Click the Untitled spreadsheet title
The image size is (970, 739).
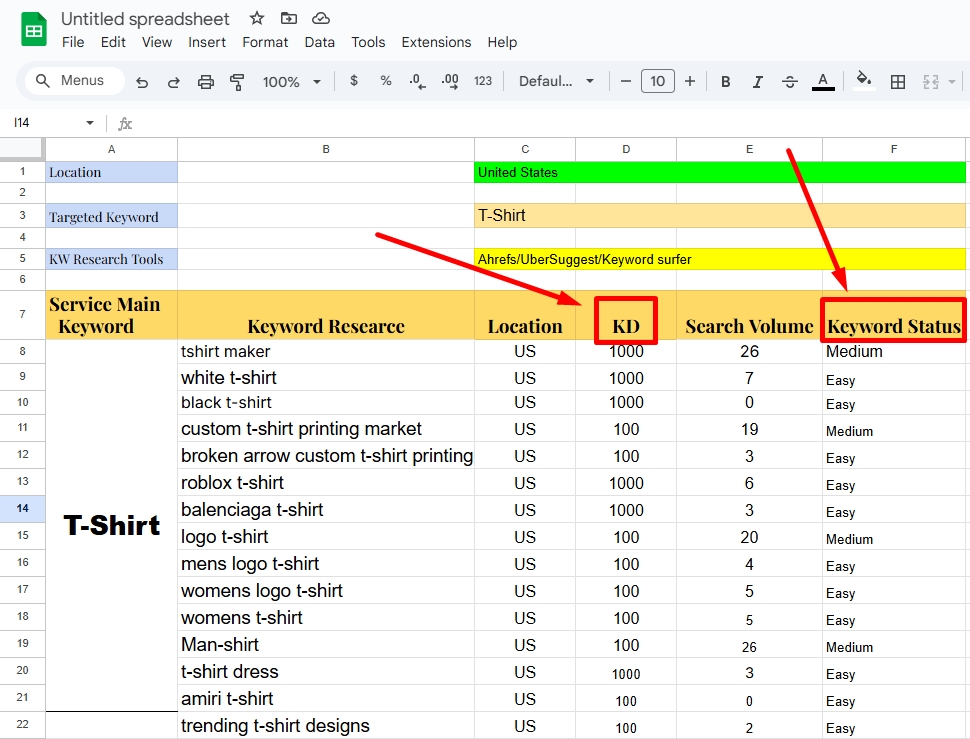pyautogui.click(x=145, y=18)
